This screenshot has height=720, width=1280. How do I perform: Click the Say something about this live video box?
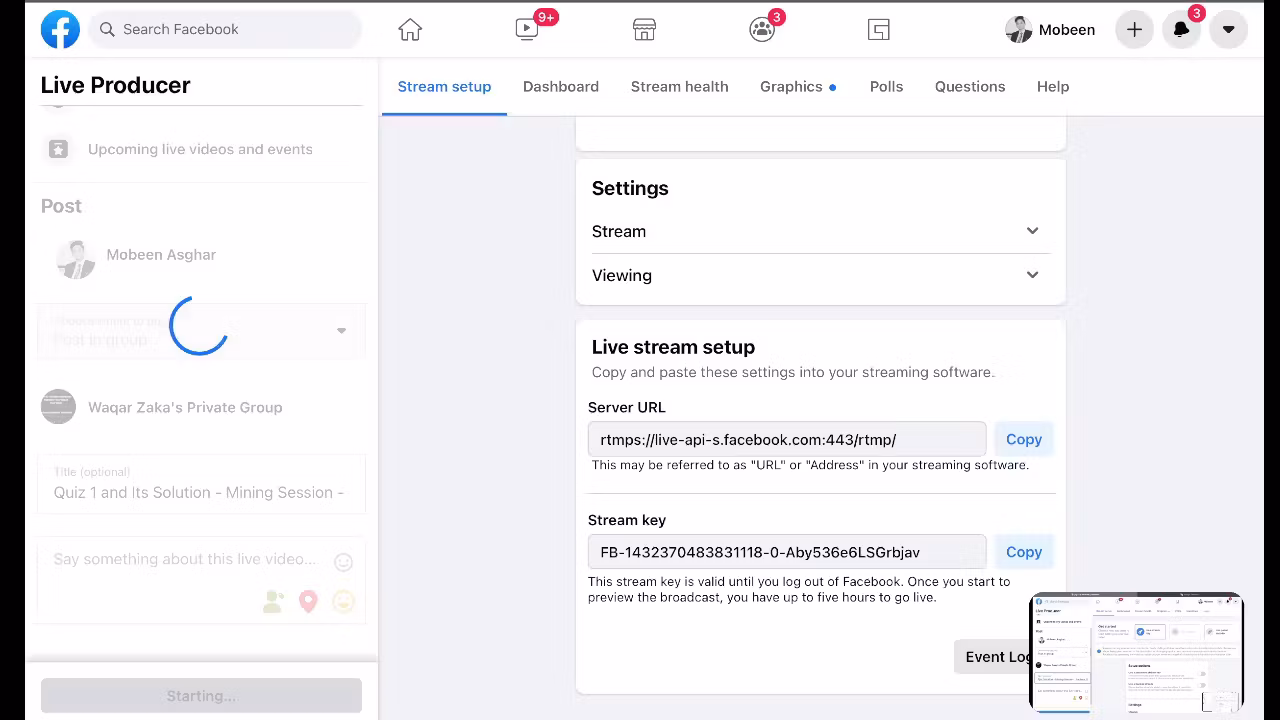tap(201, 580)
